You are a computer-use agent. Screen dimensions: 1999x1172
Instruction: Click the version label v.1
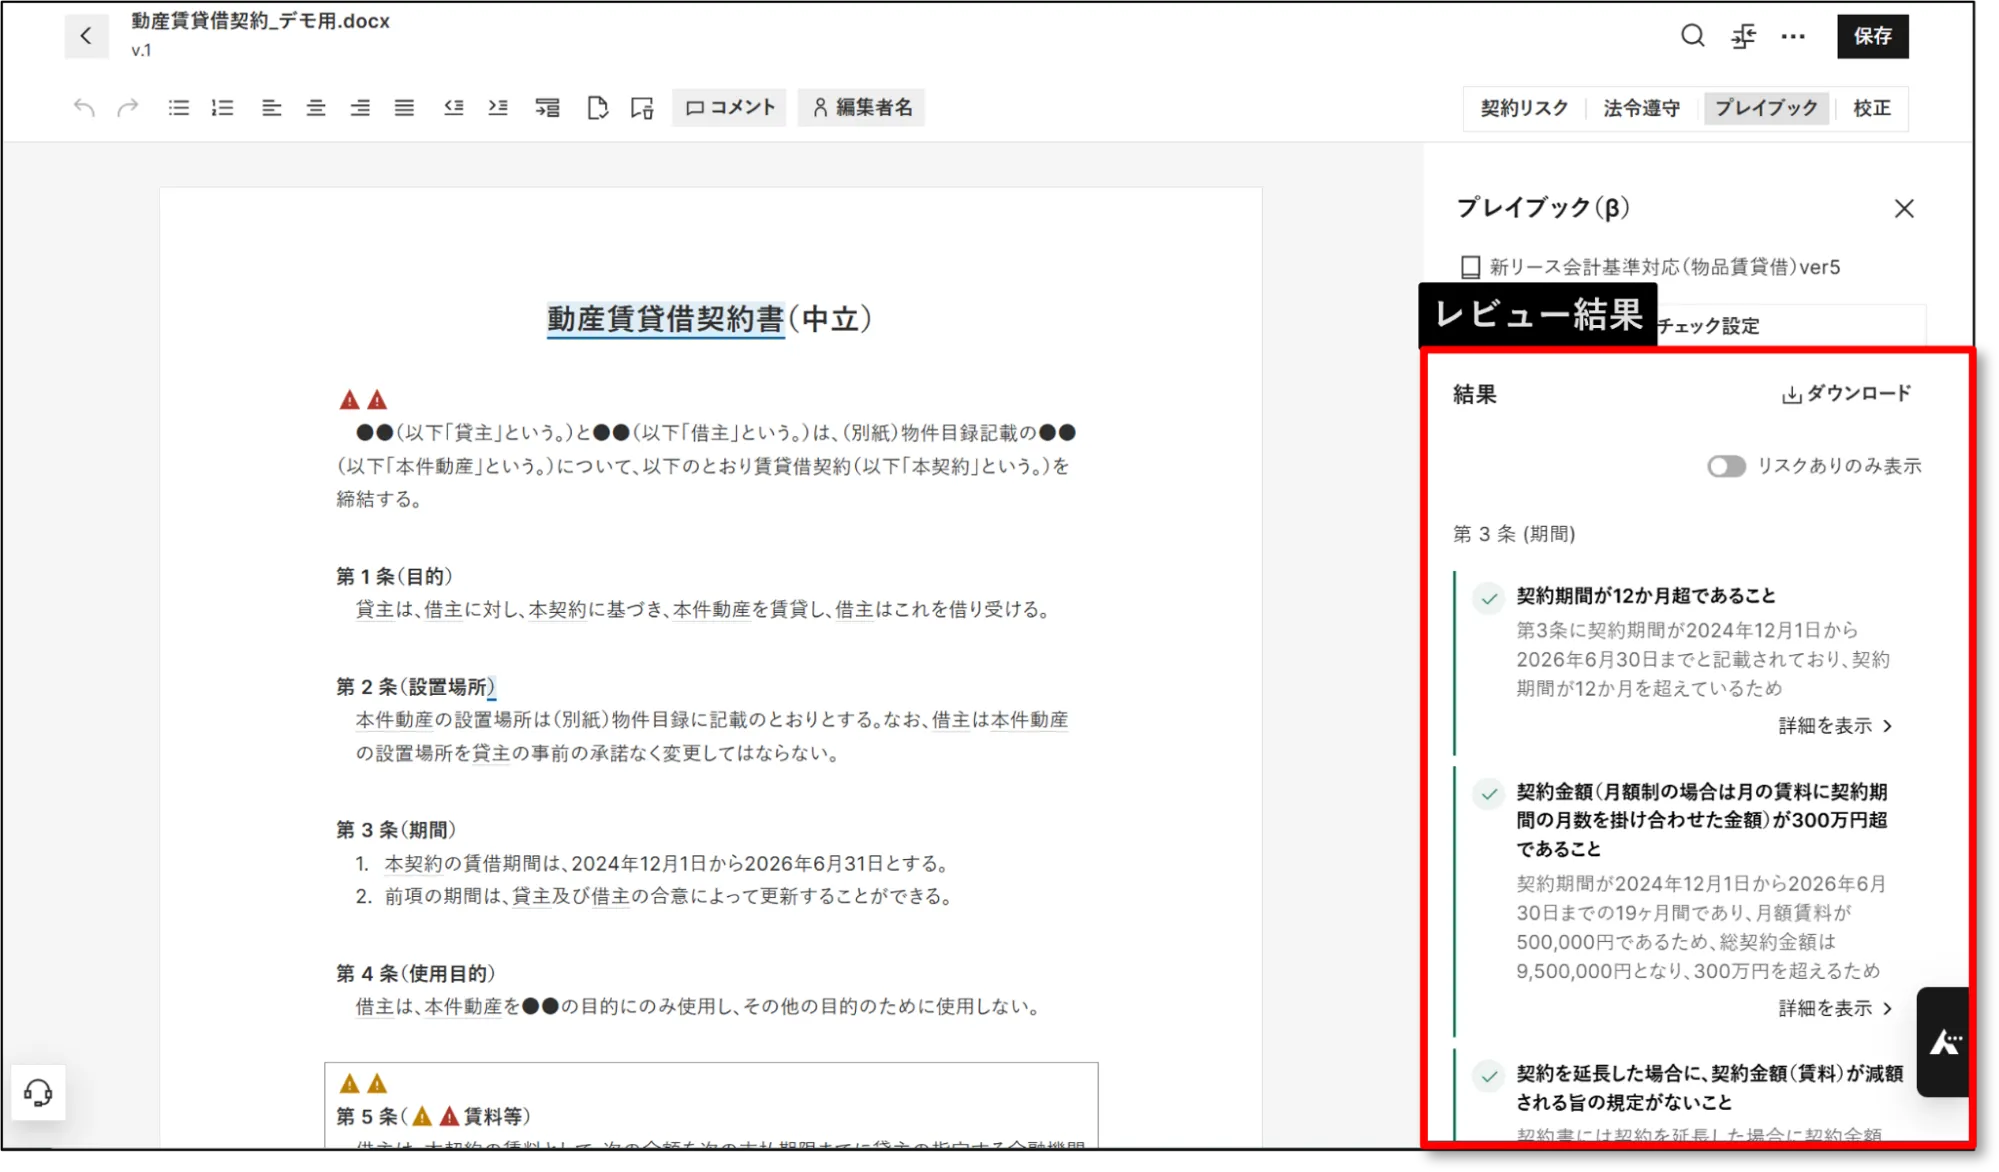141,50
